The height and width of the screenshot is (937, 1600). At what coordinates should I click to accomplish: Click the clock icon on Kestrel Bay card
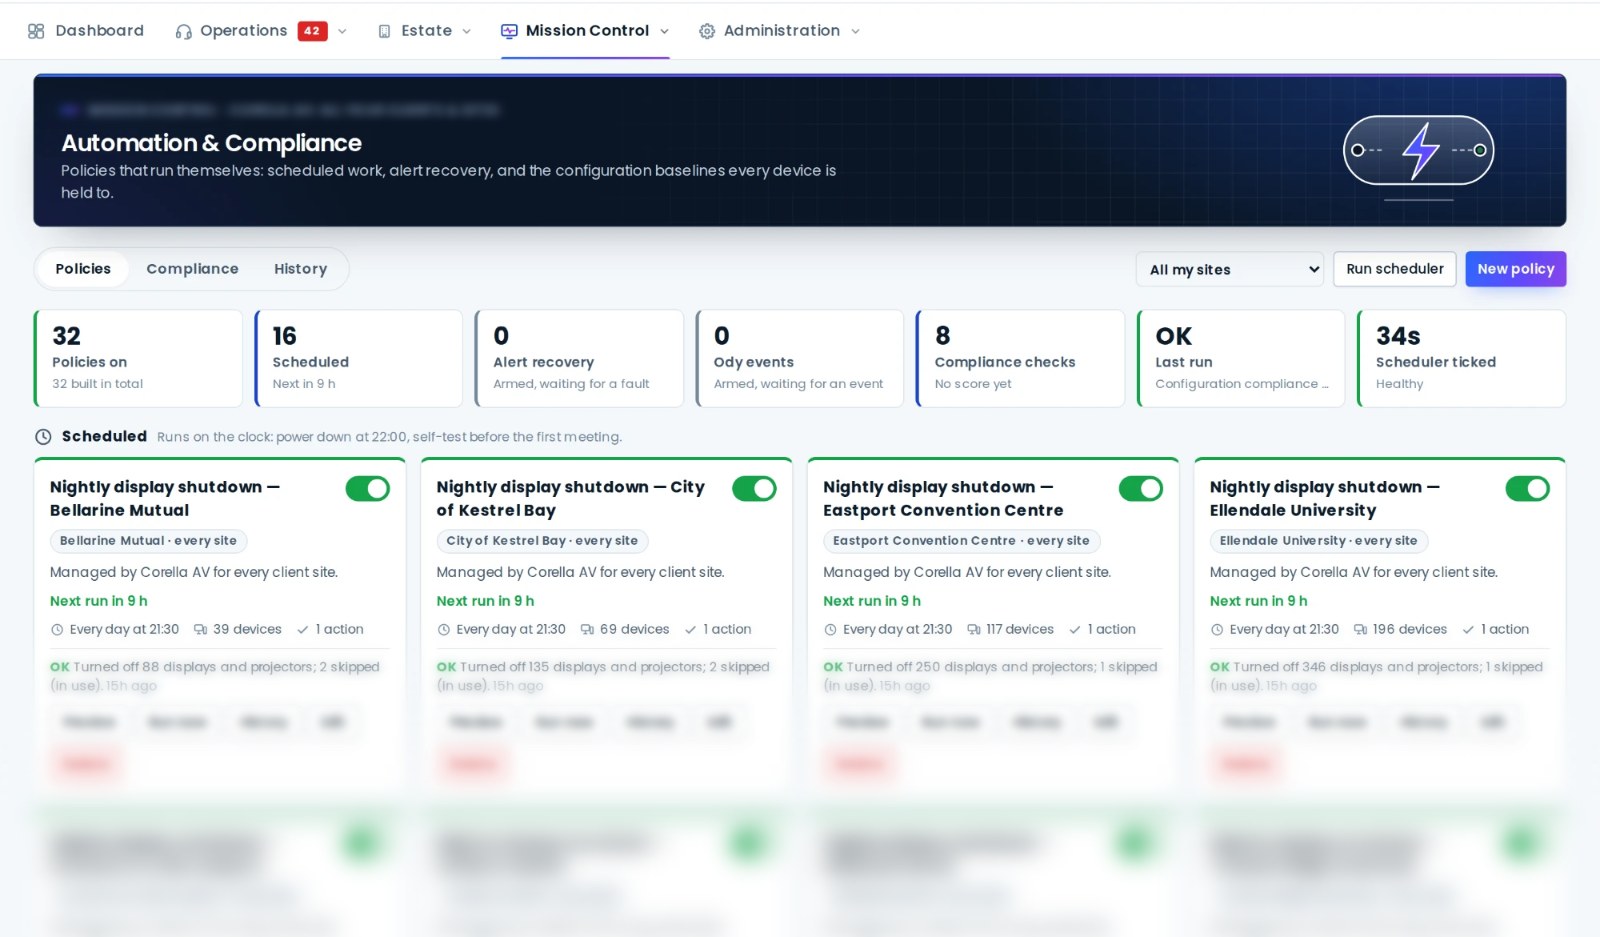(443, 630)
